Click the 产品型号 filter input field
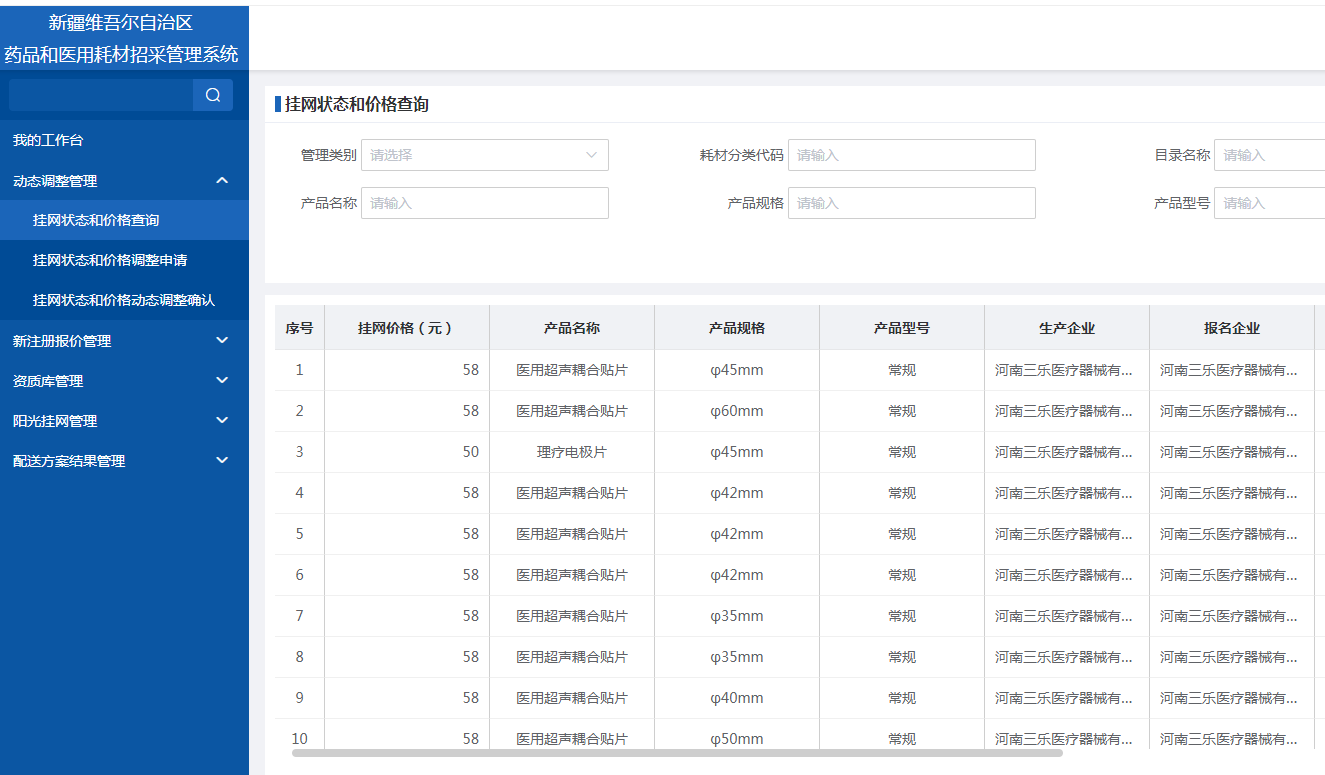The height and width of the screenshot is (775, 1325). pyautogui.click(x=1269, y=203)
